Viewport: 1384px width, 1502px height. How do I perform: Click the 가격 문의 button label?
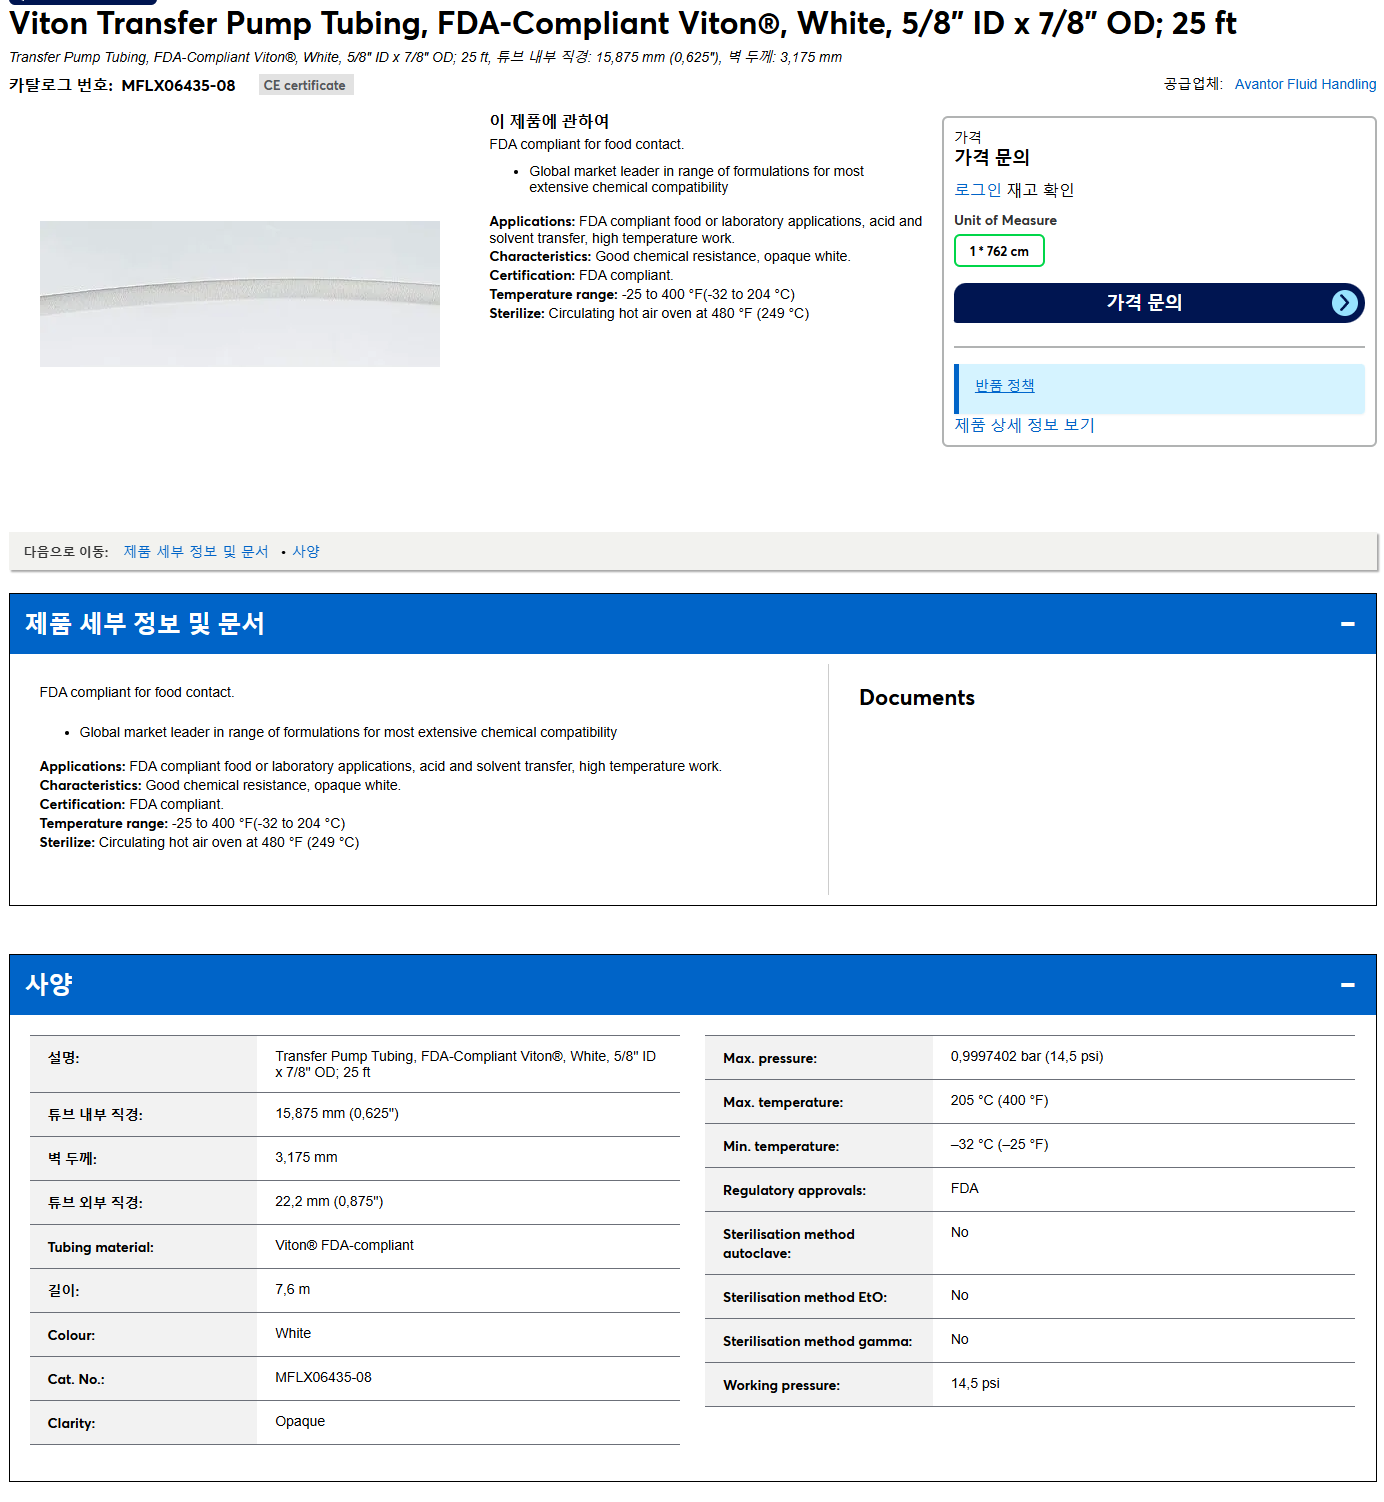[1144, 302]
